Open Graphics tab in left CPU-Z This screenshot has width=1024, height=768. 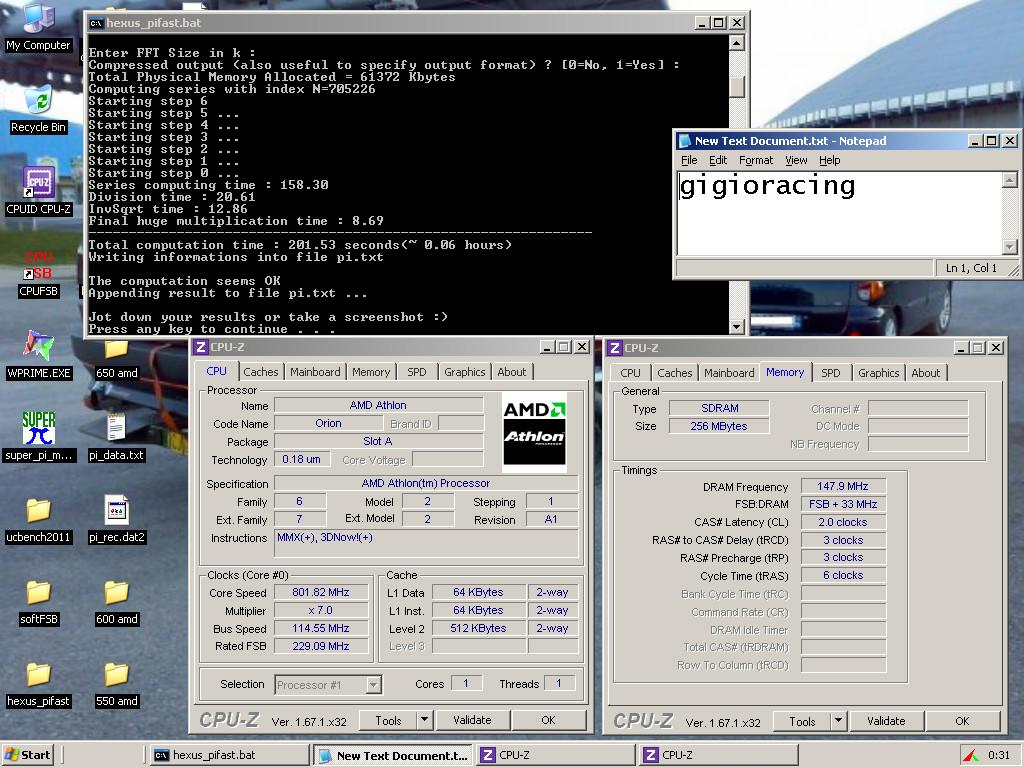point(464,372)
